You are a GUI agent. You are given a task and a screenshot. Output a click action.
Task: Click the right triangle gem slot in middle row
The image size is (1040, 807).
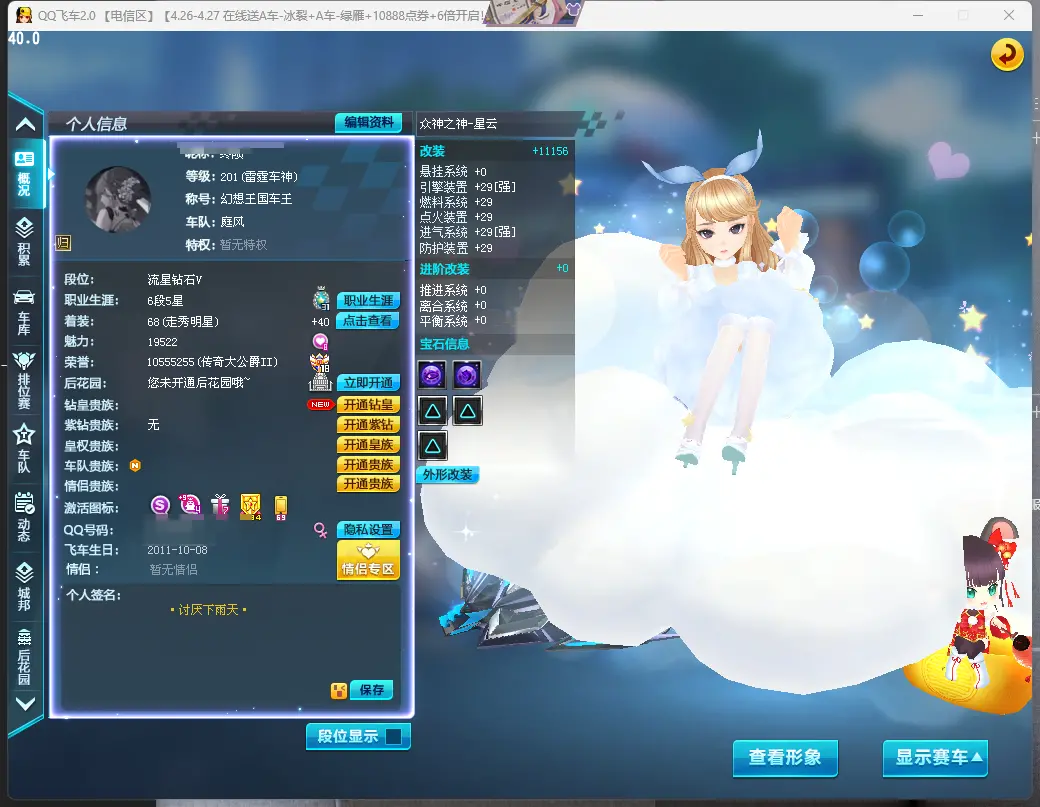(468, 411)
